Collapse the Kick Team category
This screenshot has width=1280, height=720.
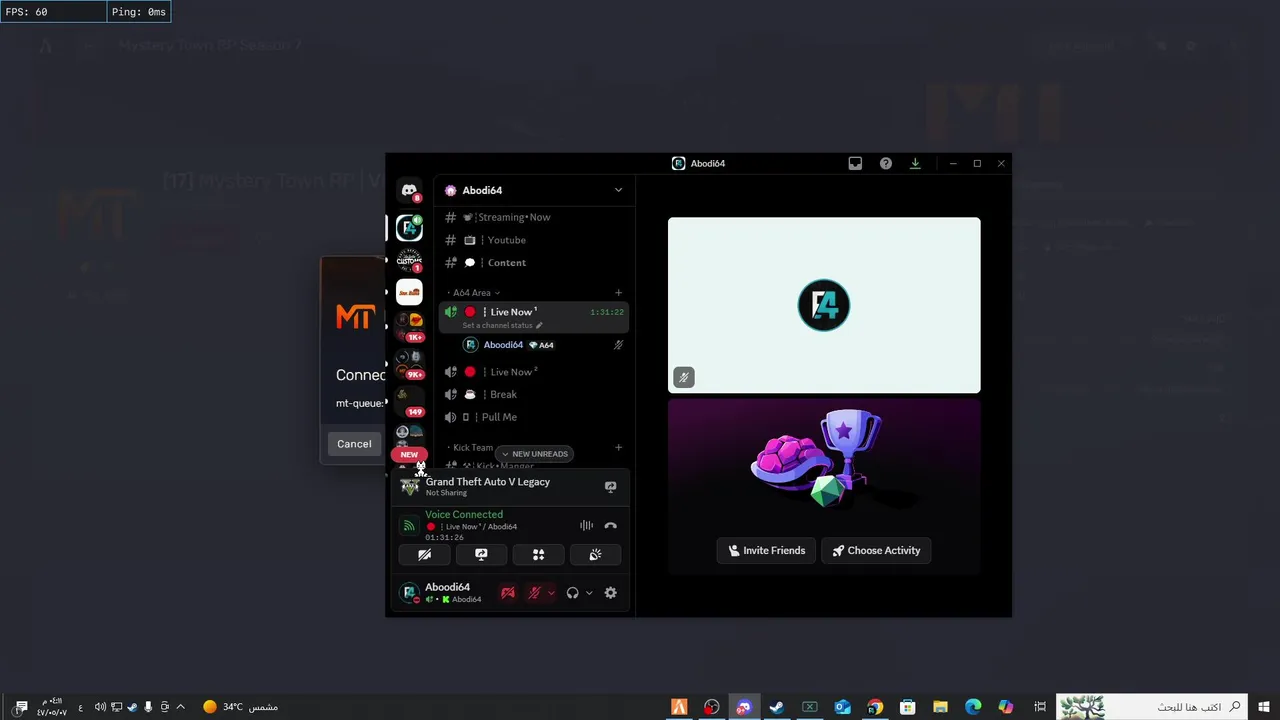(472, 448)
